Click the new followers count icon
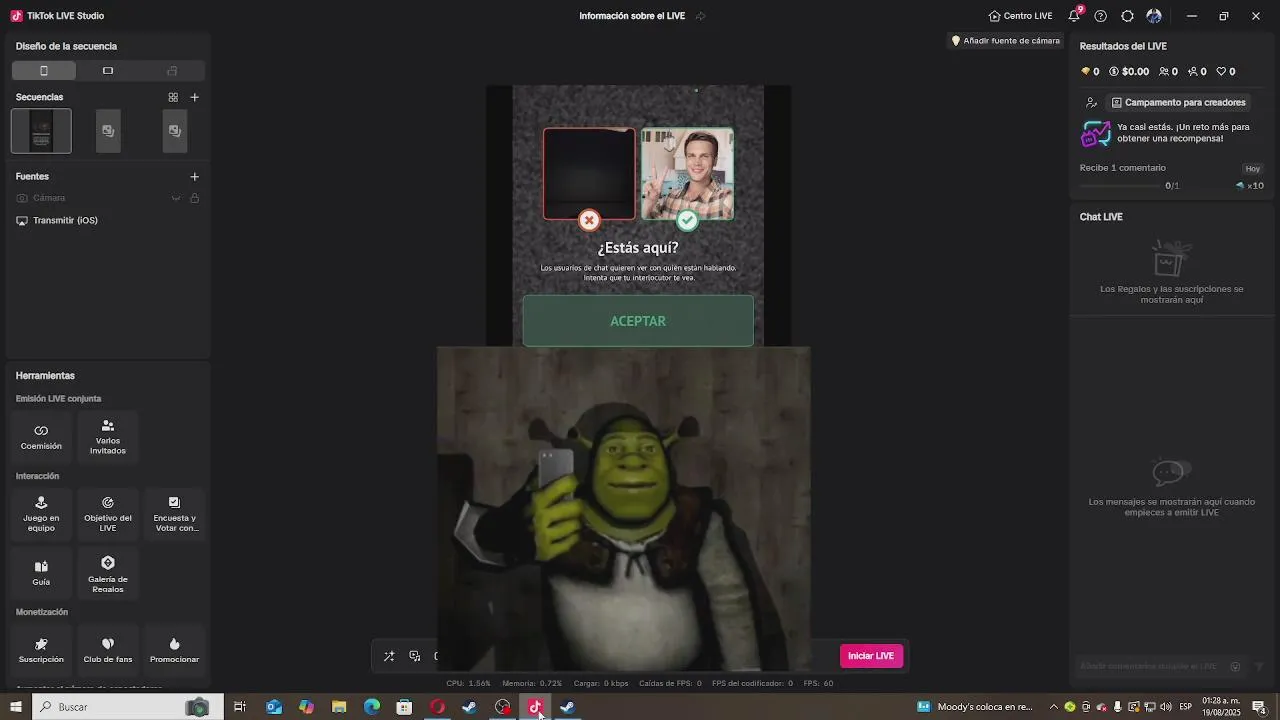 click(x=1197, y=72)
